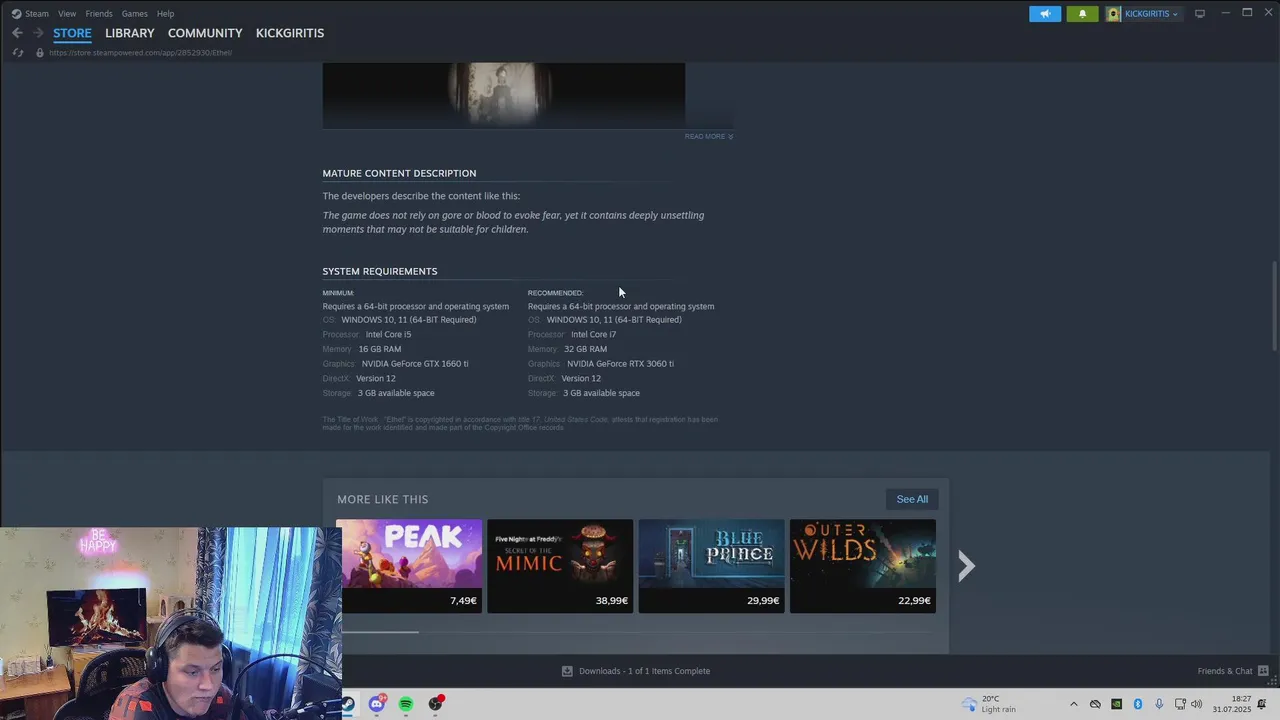Expand READ MORE on the description
The height and width of the screenshot is (720, 1280).
coord(709,136)
